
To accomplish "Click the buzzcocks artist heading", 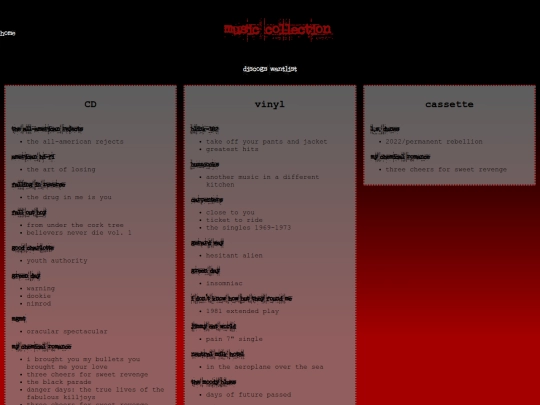I will [205, 165].
